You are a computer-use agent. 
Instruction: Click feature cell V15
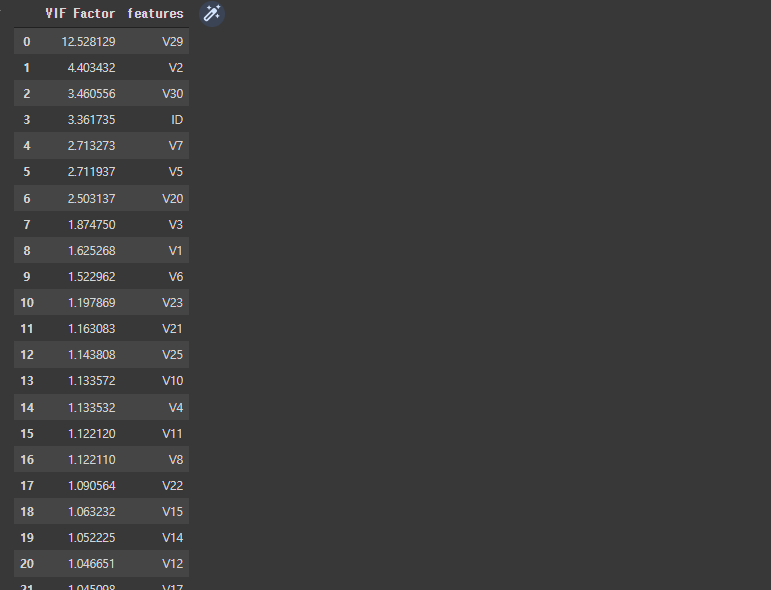tap(173, 512)
